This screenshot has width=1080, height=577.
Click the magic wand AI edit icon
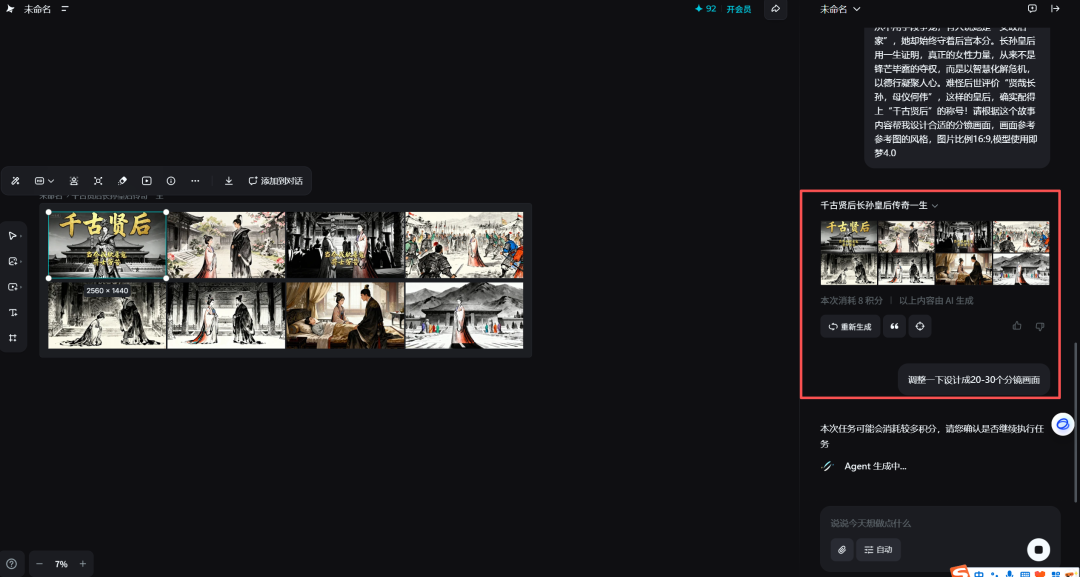coord(15,180)
